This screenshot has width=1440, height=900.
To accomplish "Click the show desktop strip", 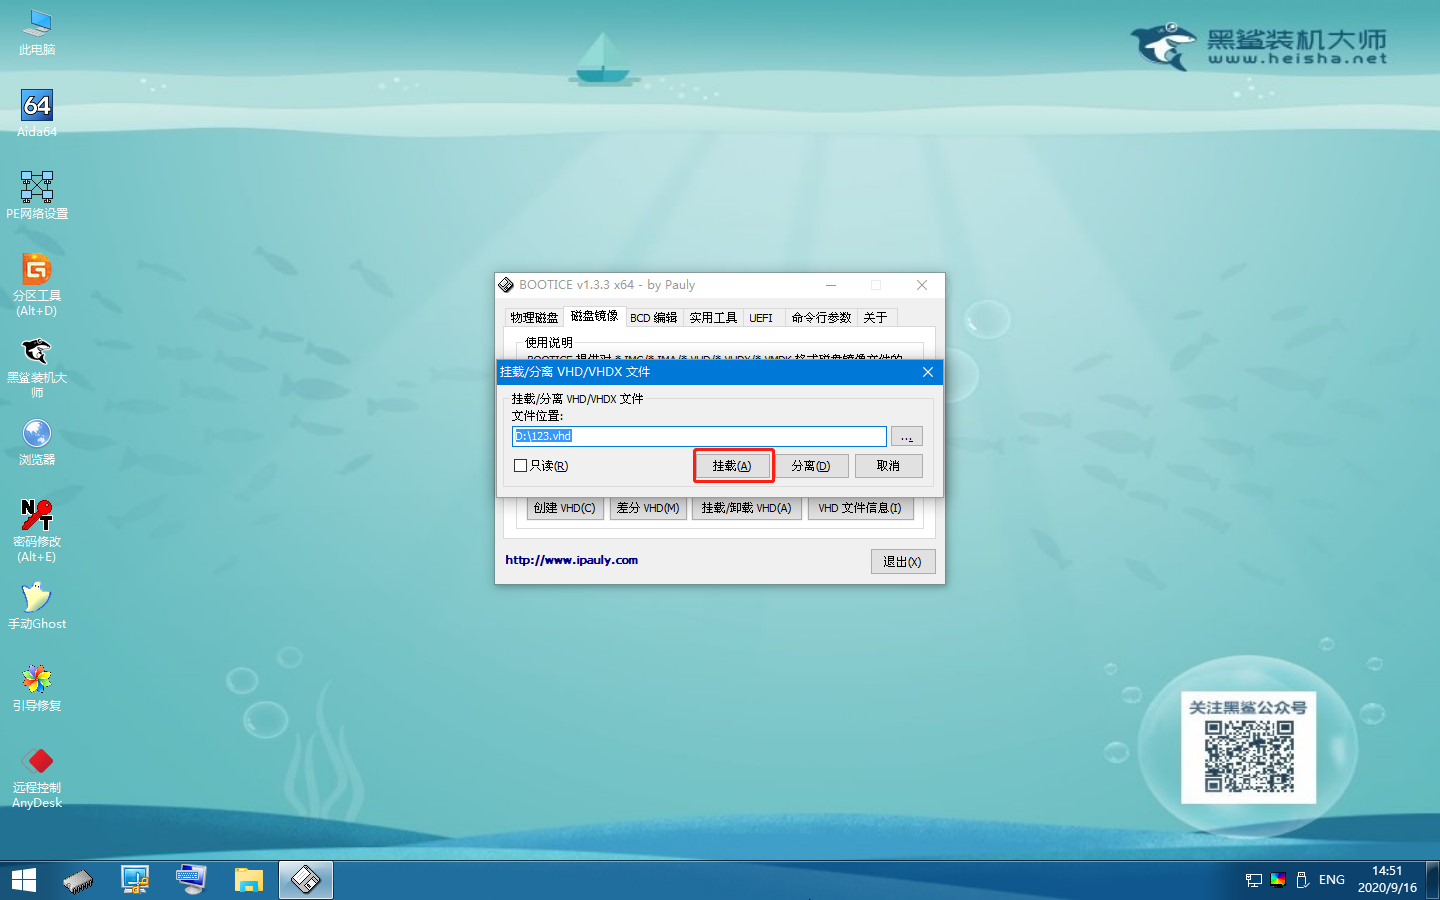I will tap(1433, 880).
